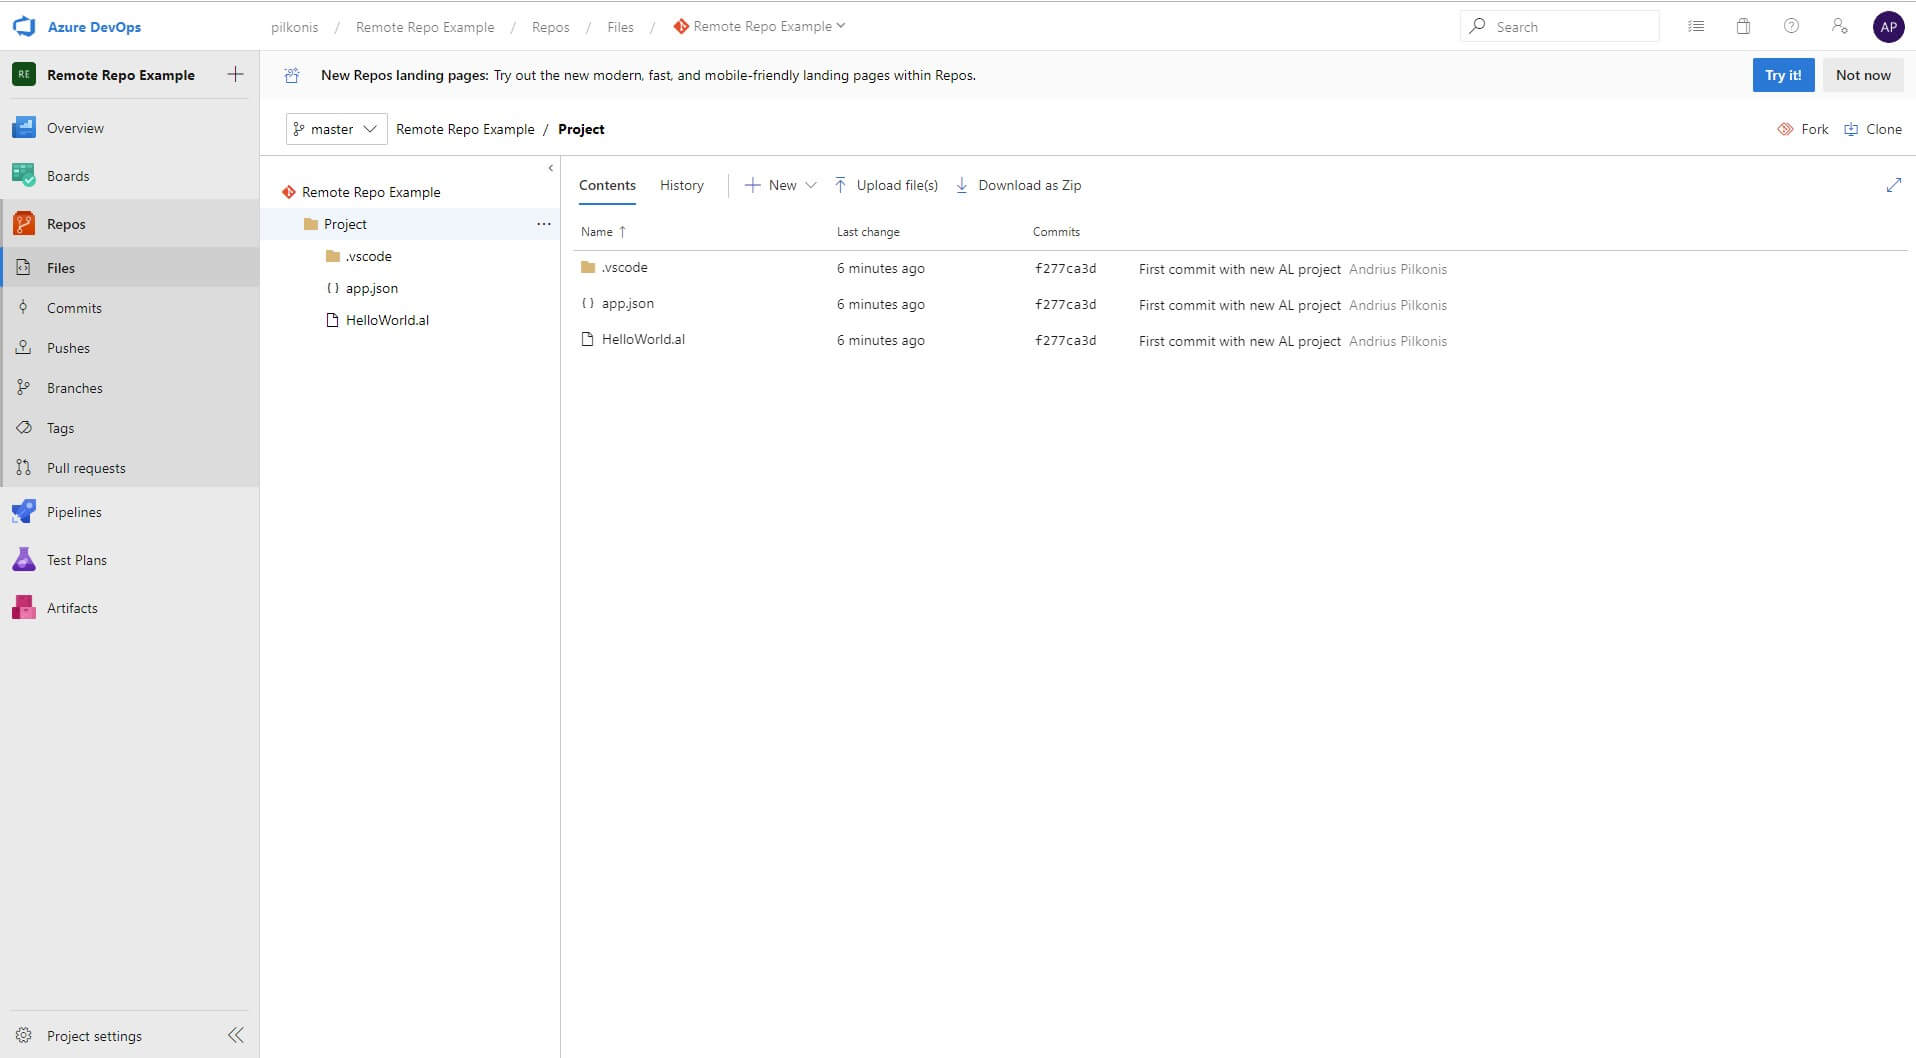Image resolution: width=1916 pixels, height=1058 pixels.
Task: Open app.json in contents list
Action: click(627, 303)
